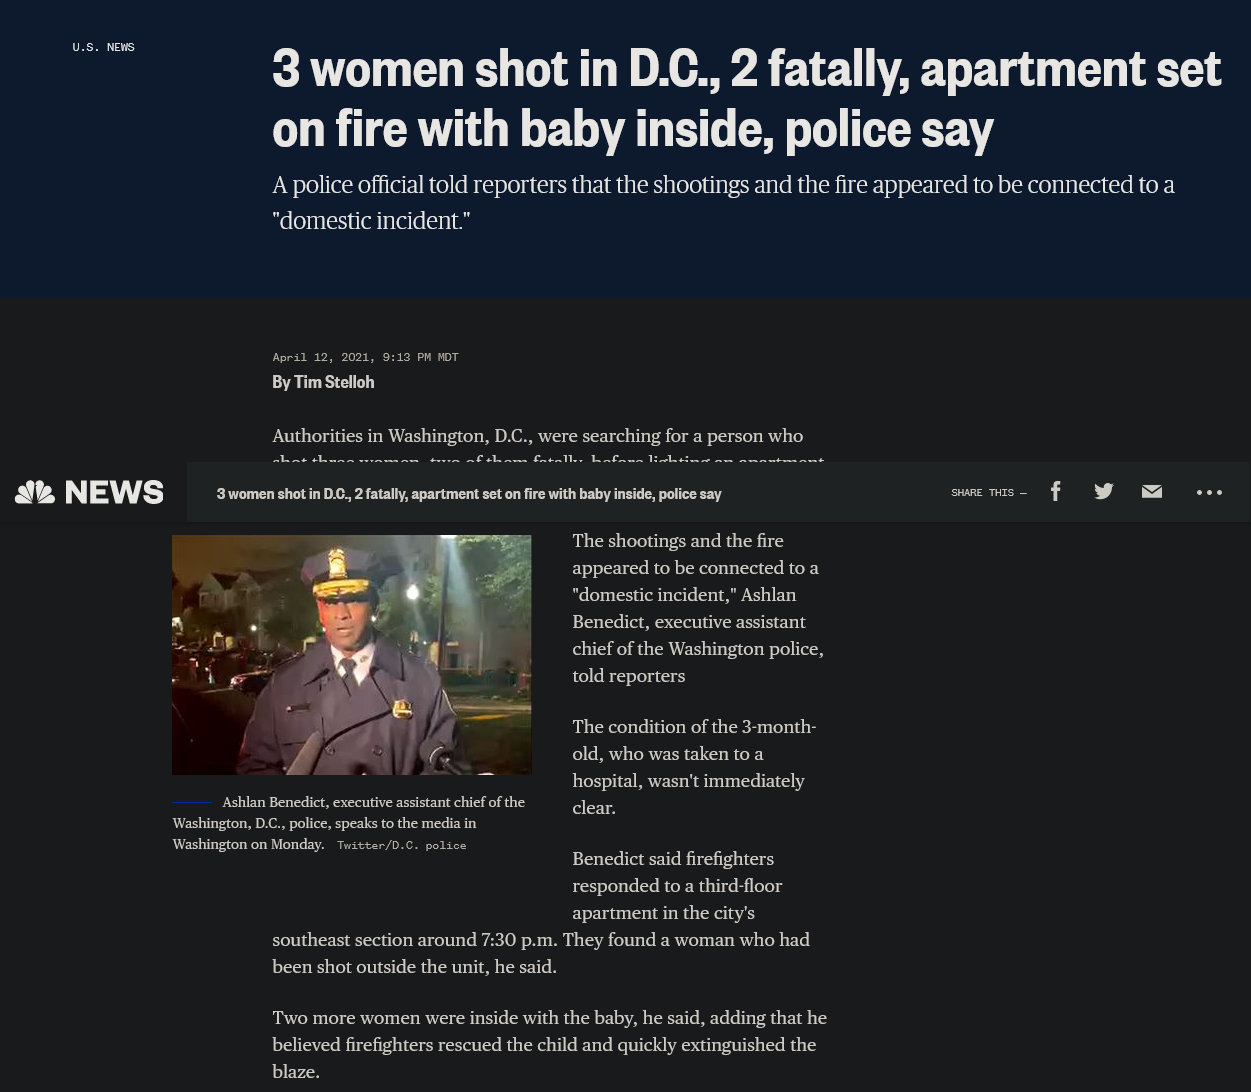Viewport: 1251px width, 1092px height.
Task: Click the April 12, 2021 timestamp
Action: [365, 357]
